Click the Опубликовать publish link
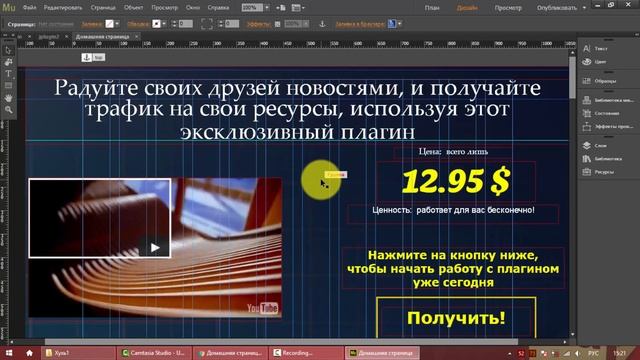The image size is (640, 360). click(x=557, y=8)
